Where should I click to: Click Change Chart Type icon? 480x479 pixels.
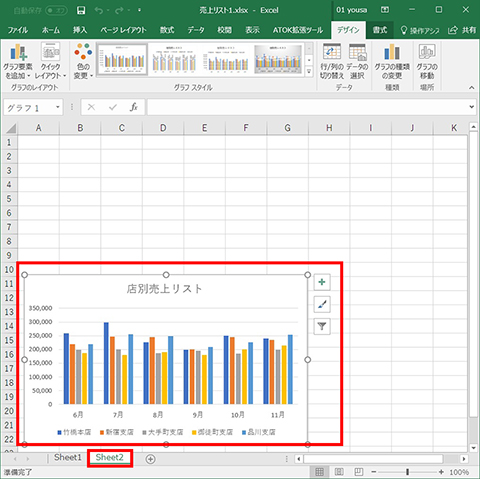392,61
